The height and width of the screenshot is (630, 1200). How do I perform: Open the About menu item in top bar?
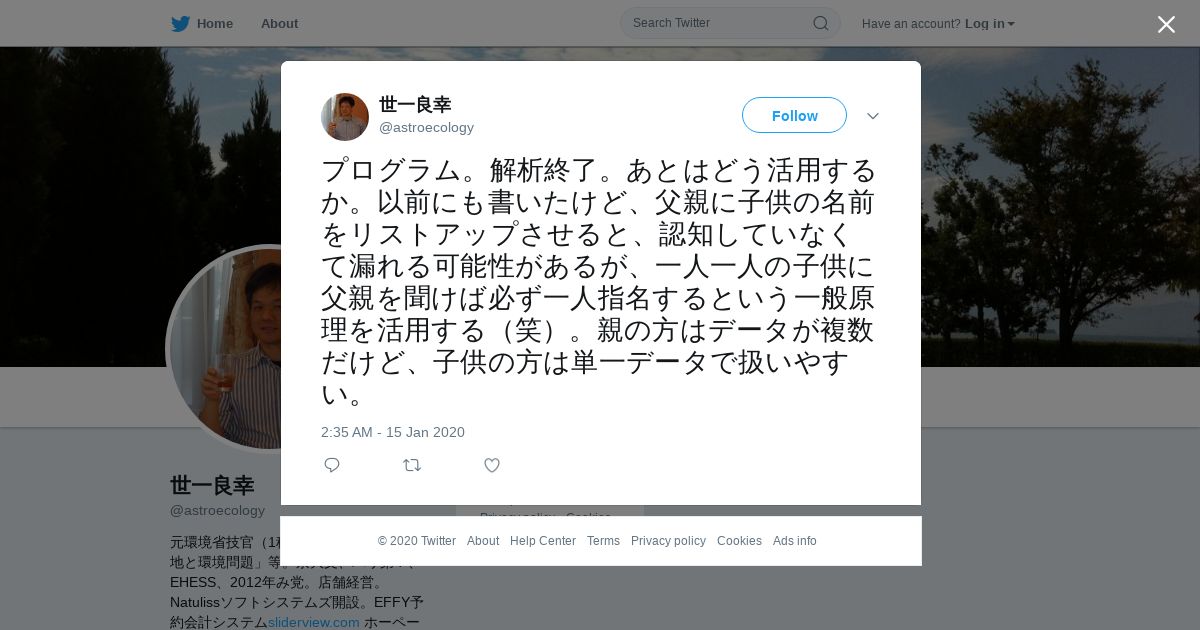tap(279, 24)
